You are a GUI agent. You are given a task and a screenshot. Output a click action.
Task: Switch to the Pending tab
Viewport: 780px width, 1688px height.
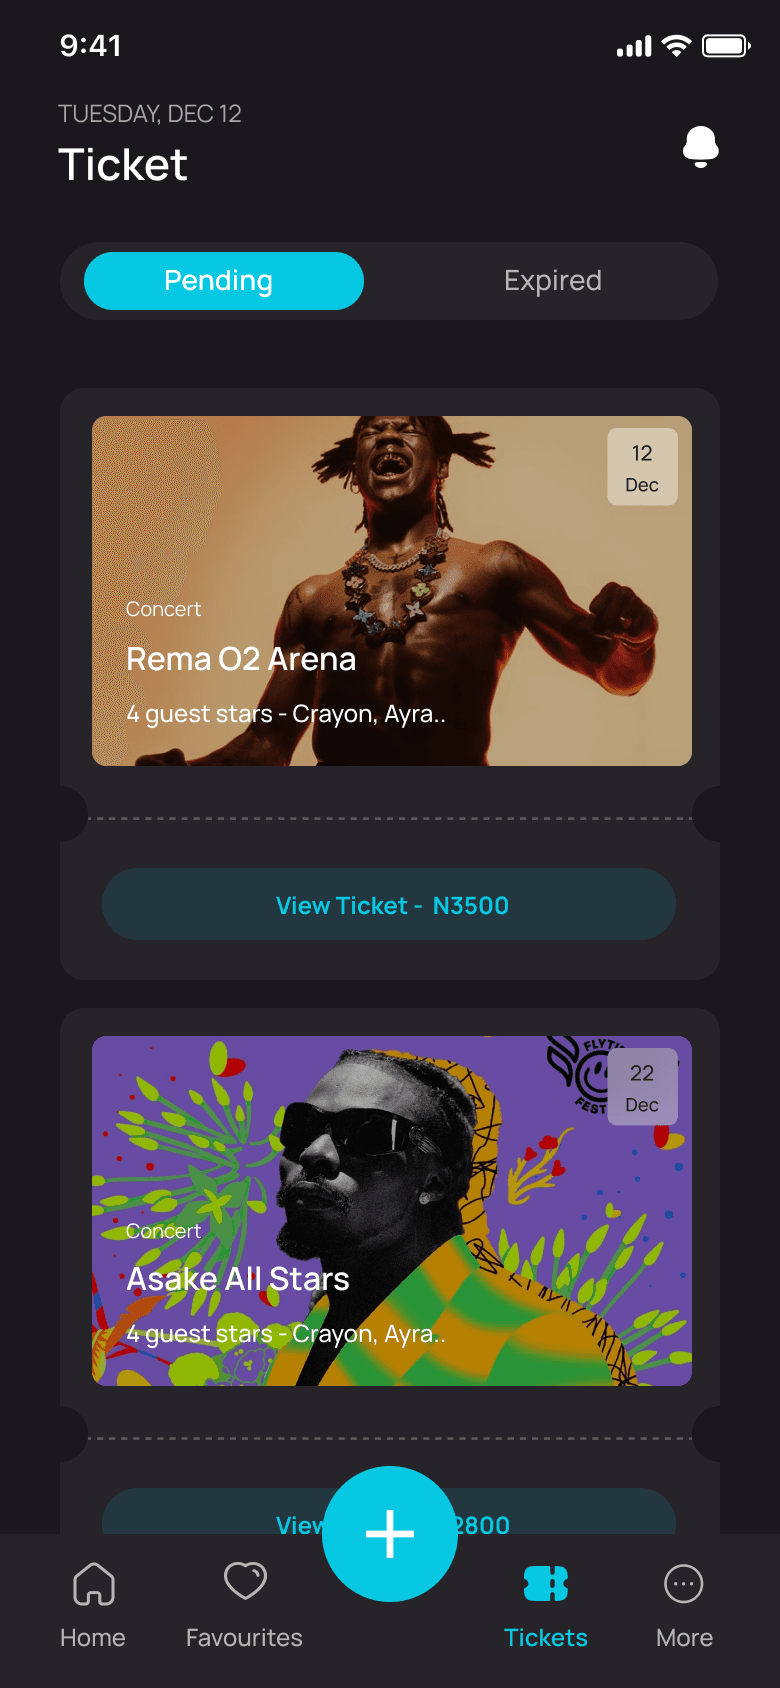224,281
